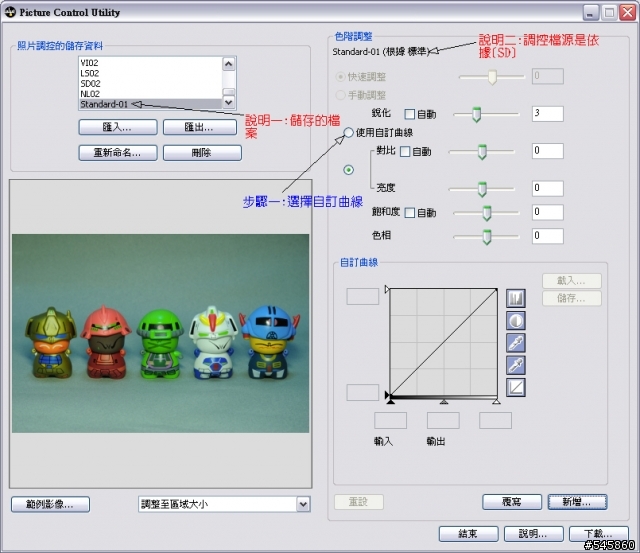The width and height of the screenshot is (640, 553).
Task: Click the black point input box under curve
Action: (391, 420)
